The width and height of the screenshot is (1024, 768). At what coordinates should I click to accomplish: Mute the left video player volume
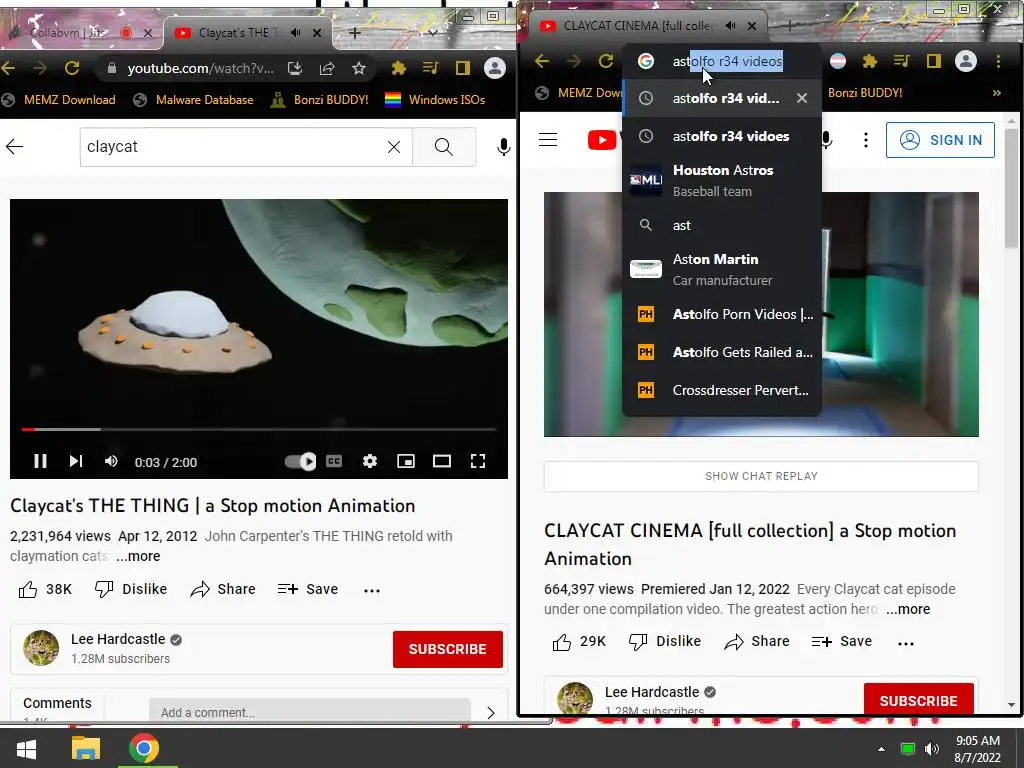(111, 462)
